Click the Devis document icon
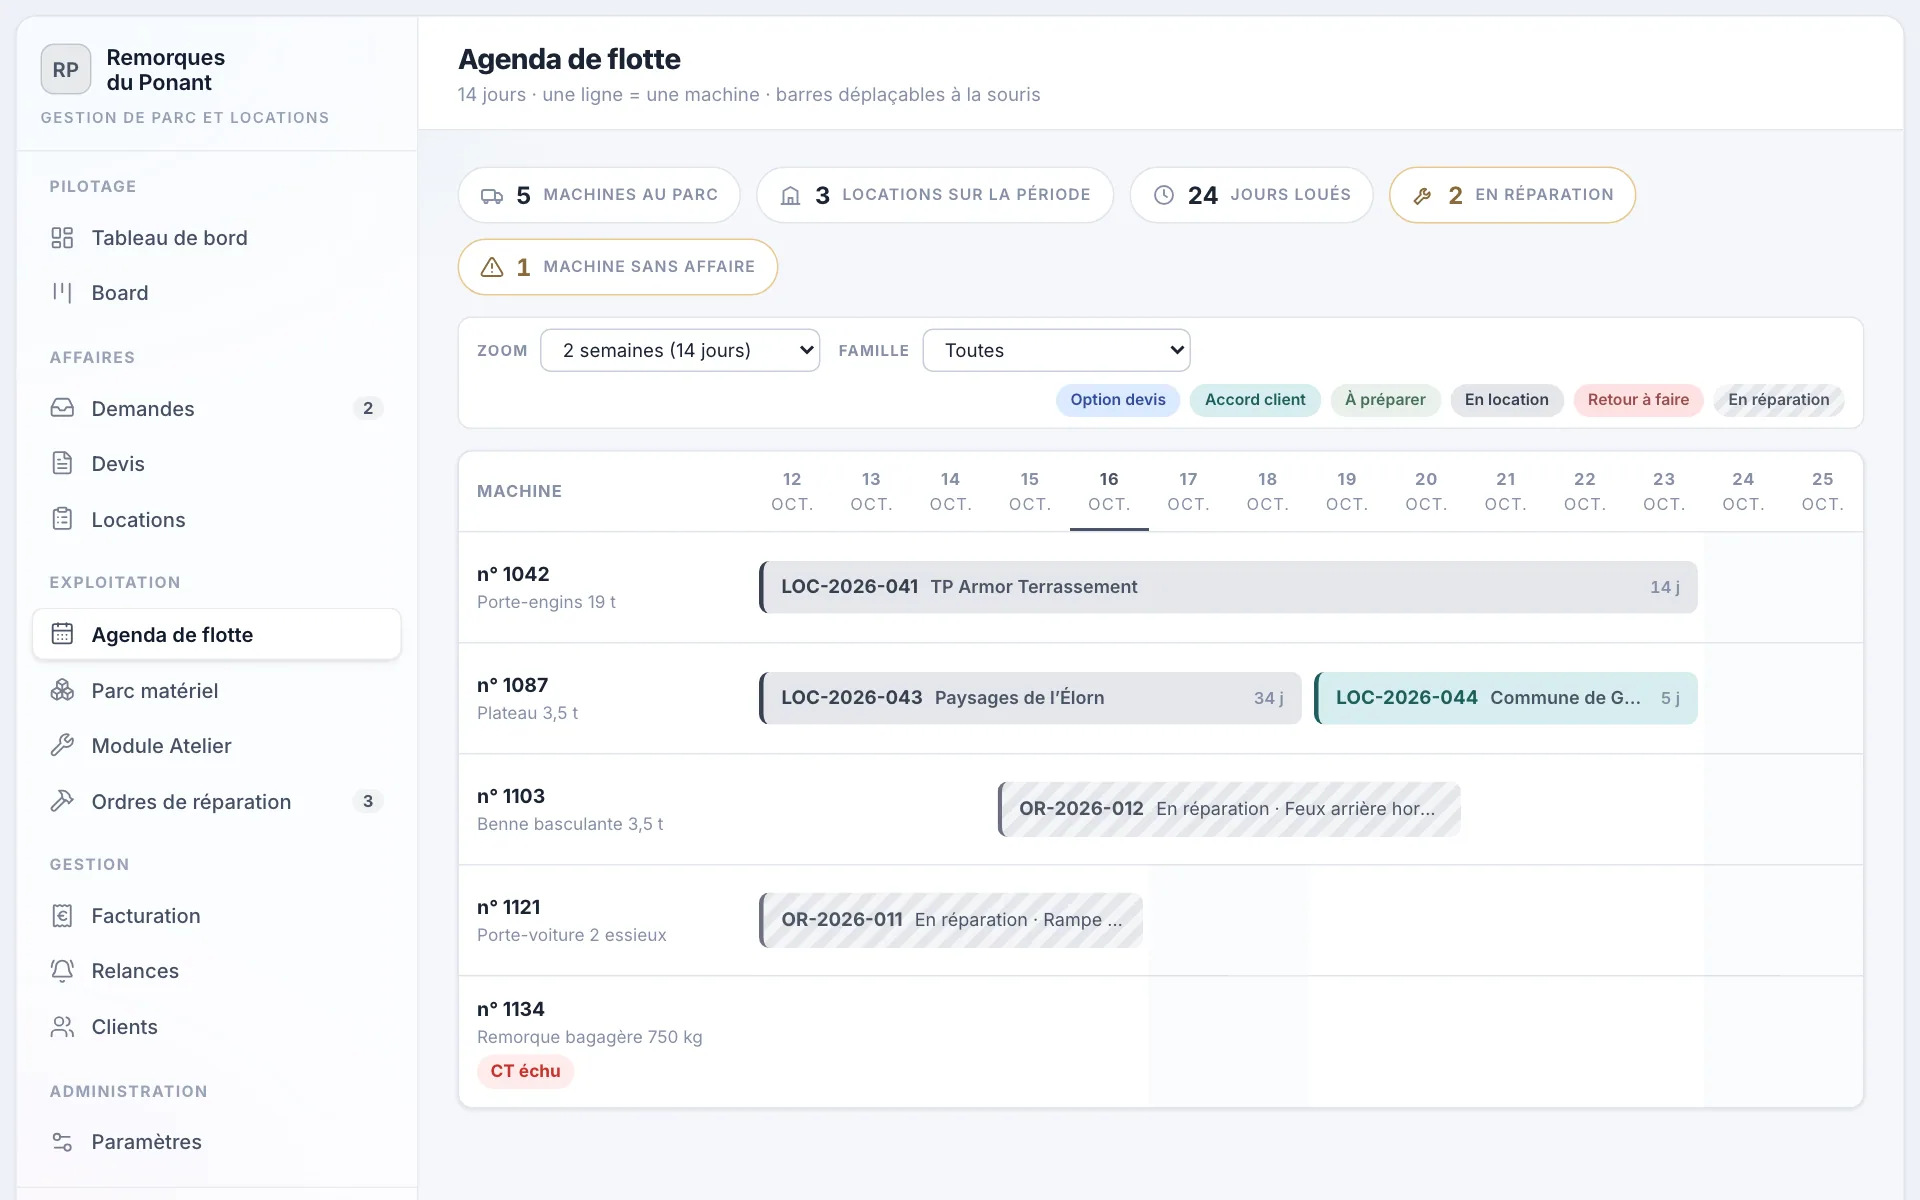1920x1200 pixels. point(62,463)
